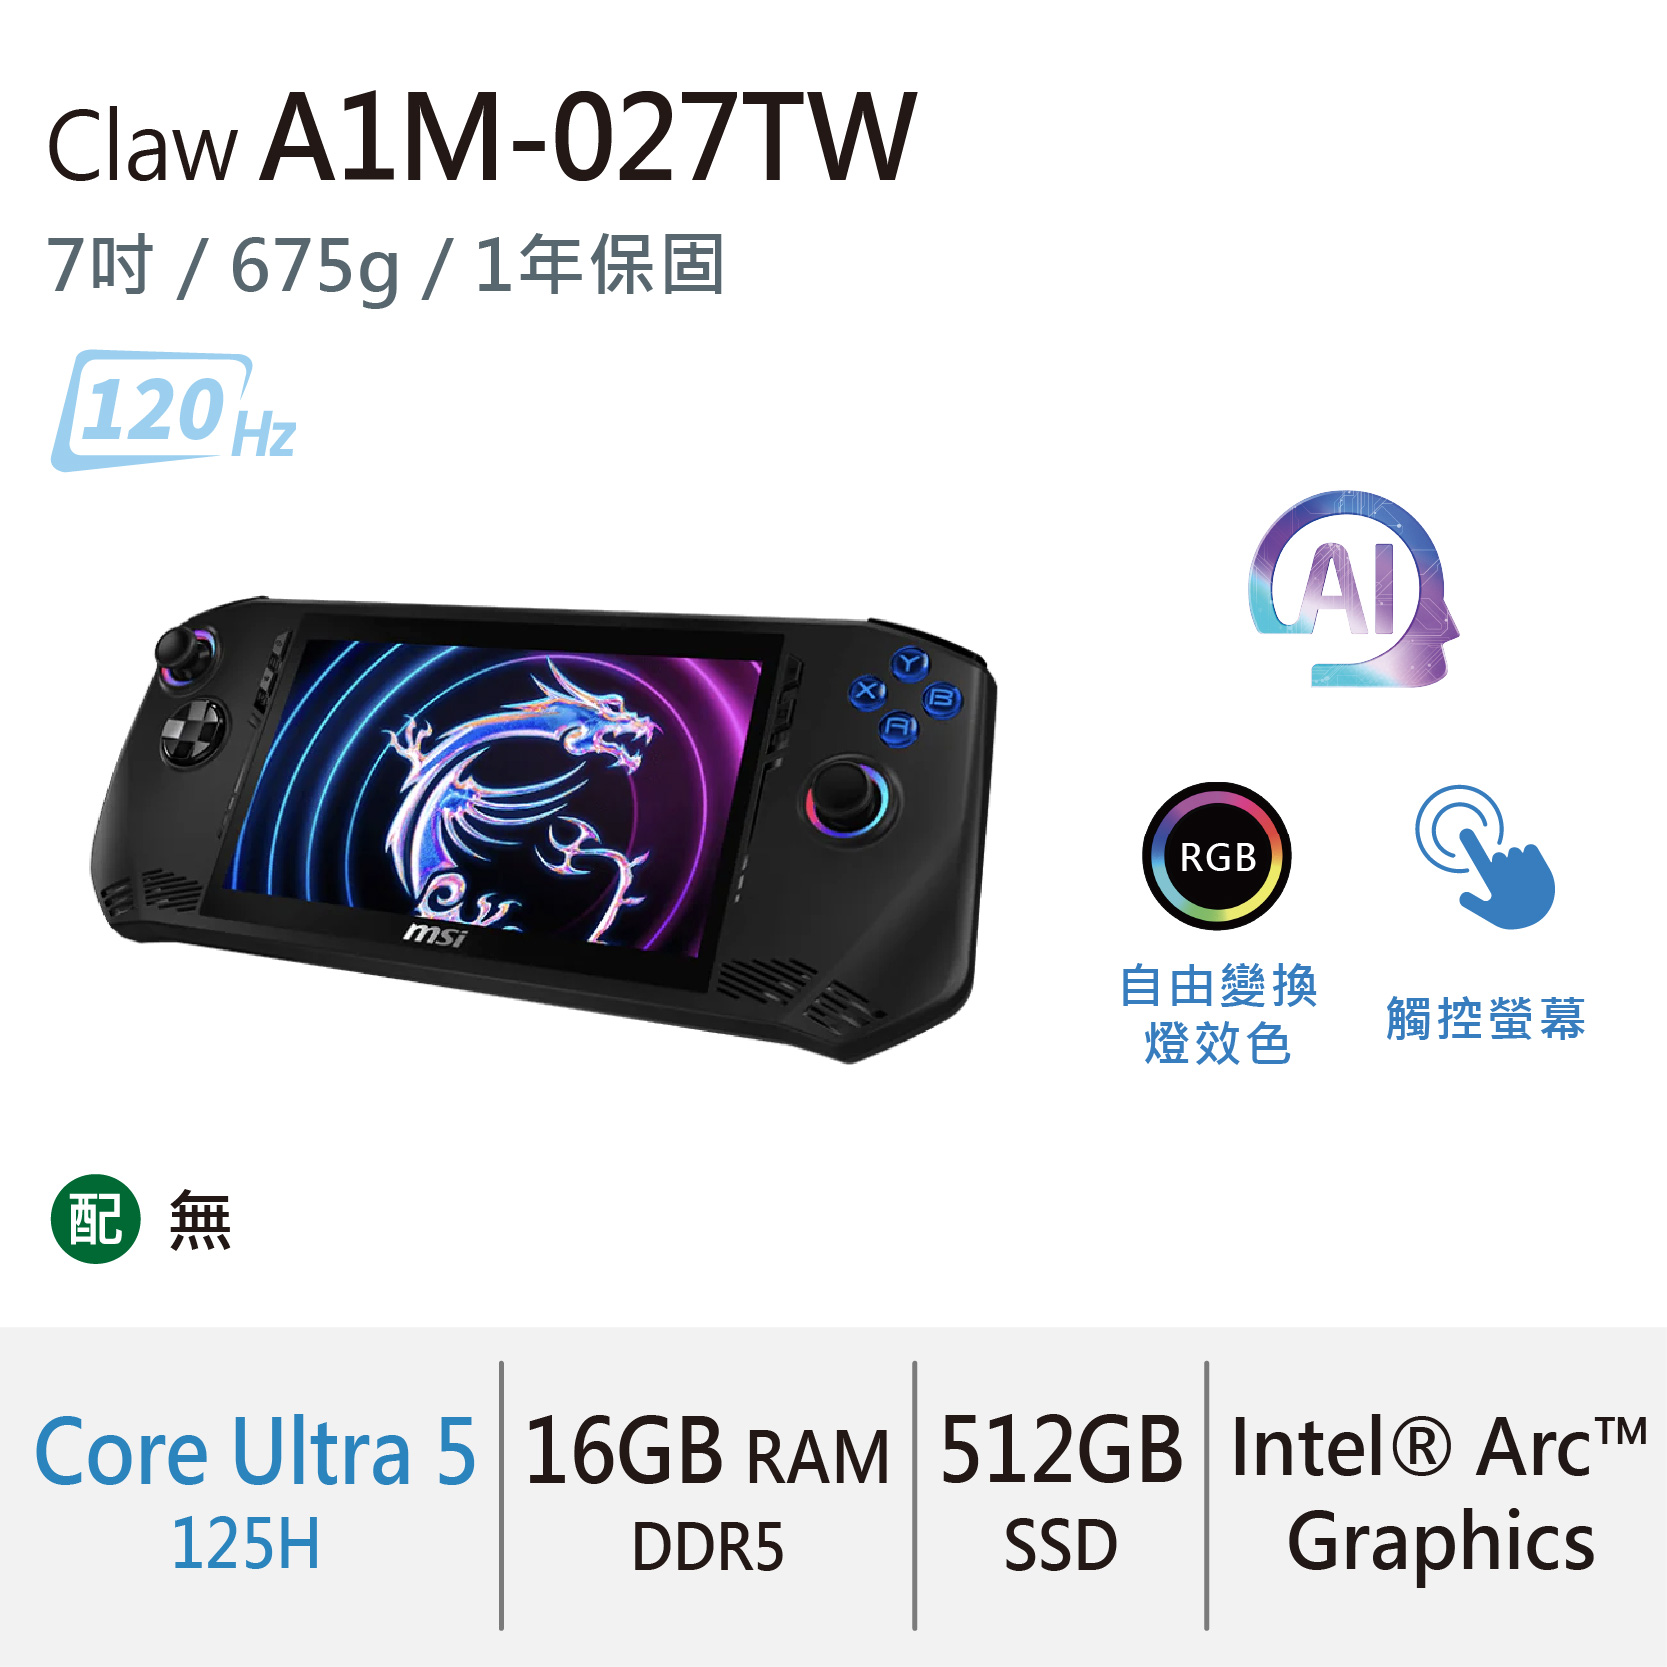This screenshot has width=1667, height=1667.
Task: Click the D-pad on the handheld
Action: coord(194,732)
